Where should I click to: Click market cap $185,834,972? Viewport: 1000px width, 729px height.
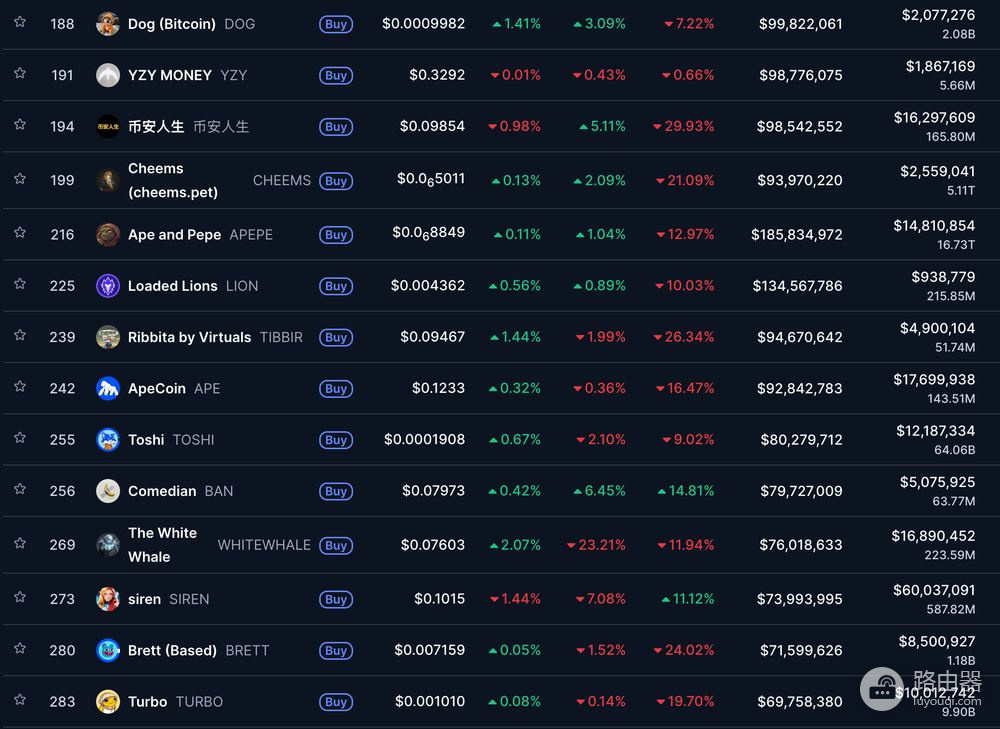click(x=797, y=235)
